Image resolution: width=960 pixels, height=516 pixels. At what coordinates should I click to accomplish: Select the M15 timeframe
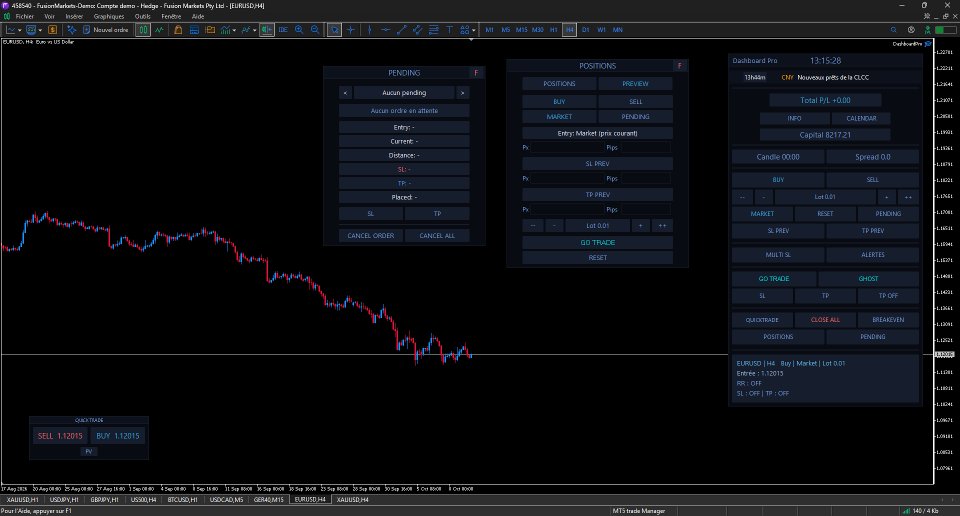click(x=522, y=29)
